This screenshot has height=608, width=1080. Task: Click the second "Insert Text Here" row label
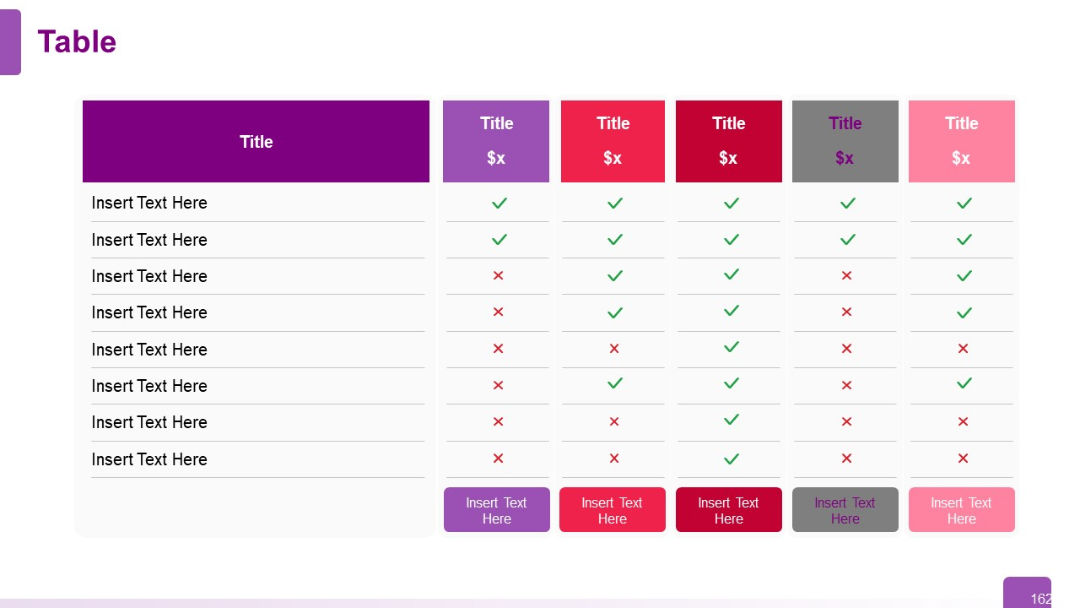tap(149, 240)
